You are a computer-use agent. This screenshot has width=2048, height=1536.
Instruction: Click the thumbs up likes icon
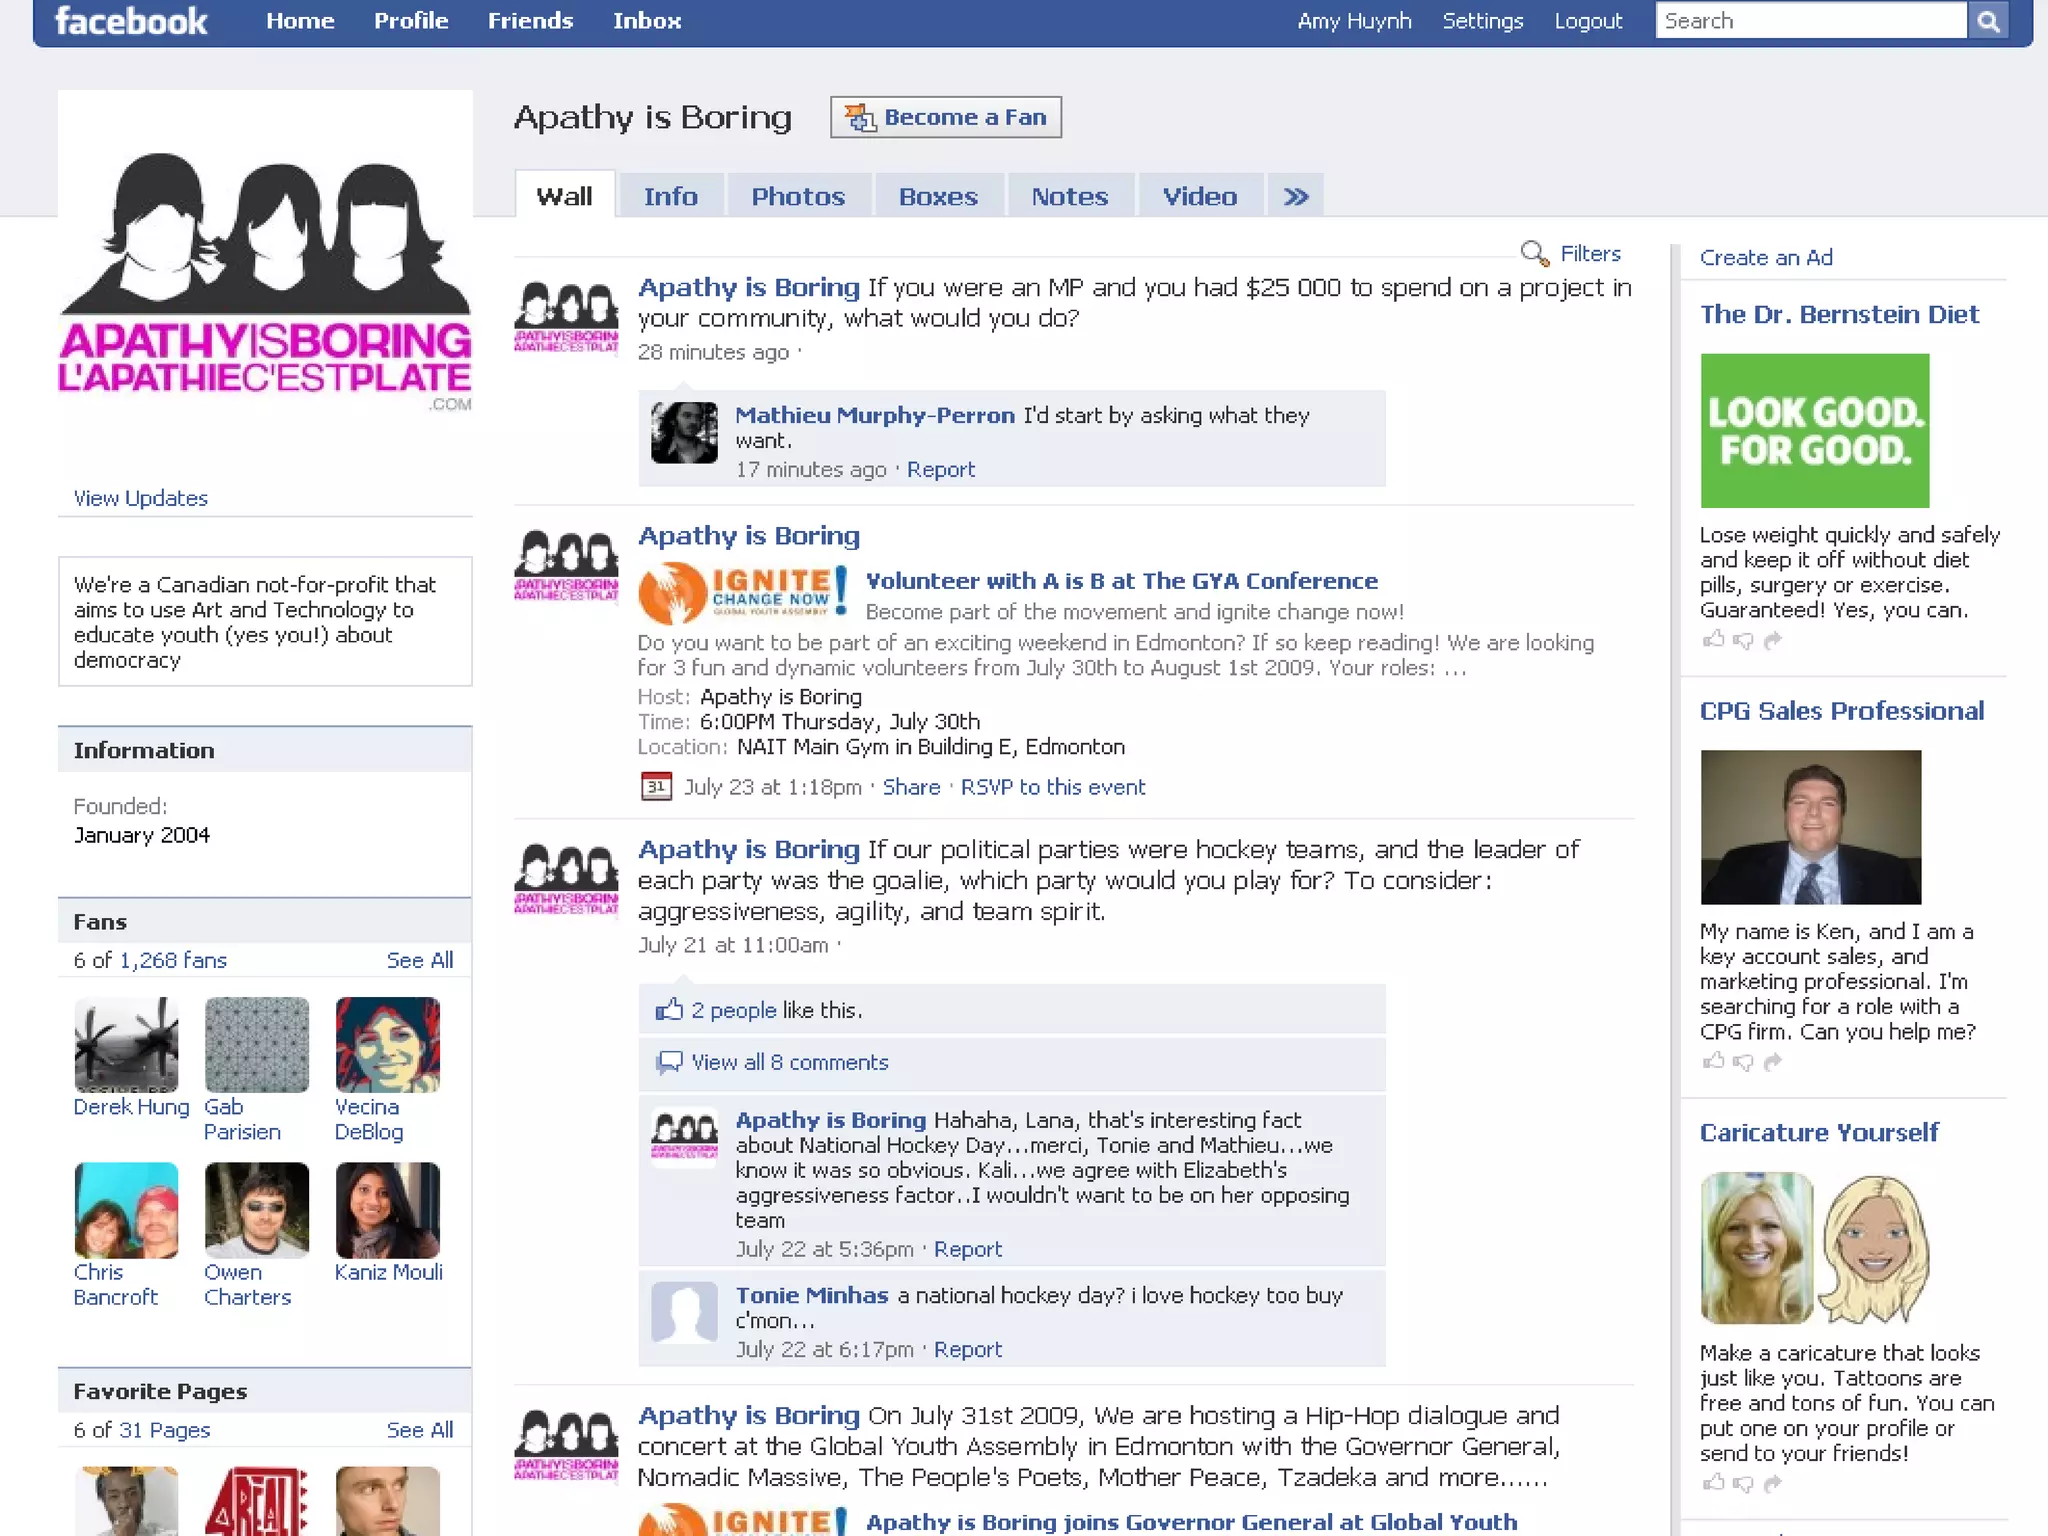[668, 1010]
